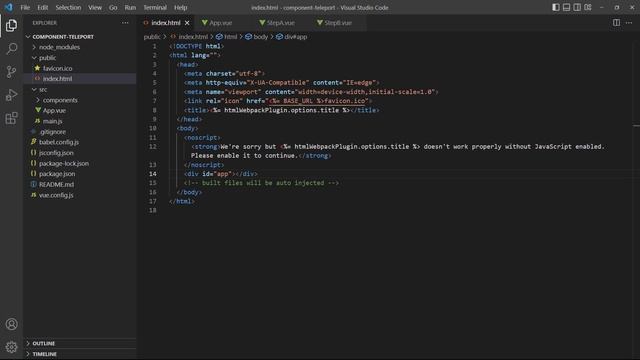This screenshot has width=640, height=360.
Task: Click the VS Code logo icon
Action: (x=9, y=7)
